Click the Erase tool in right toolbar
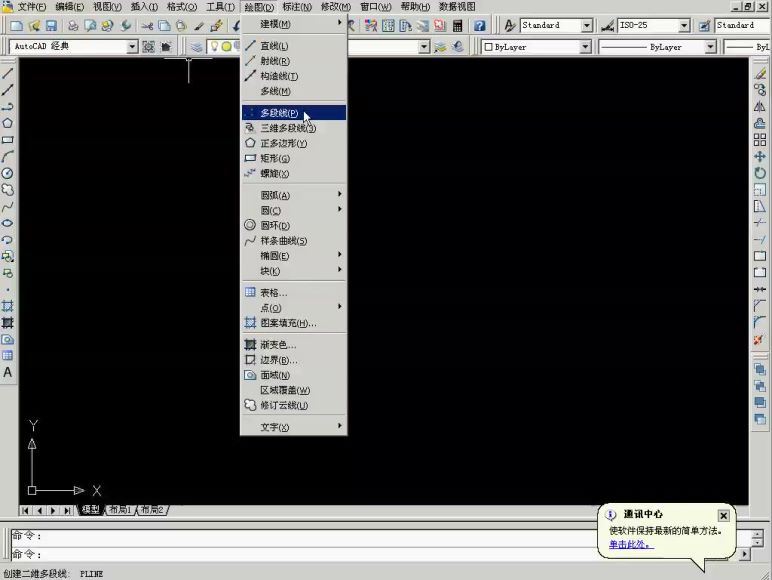This screenshot has height=580, width=772. point(759,73)
